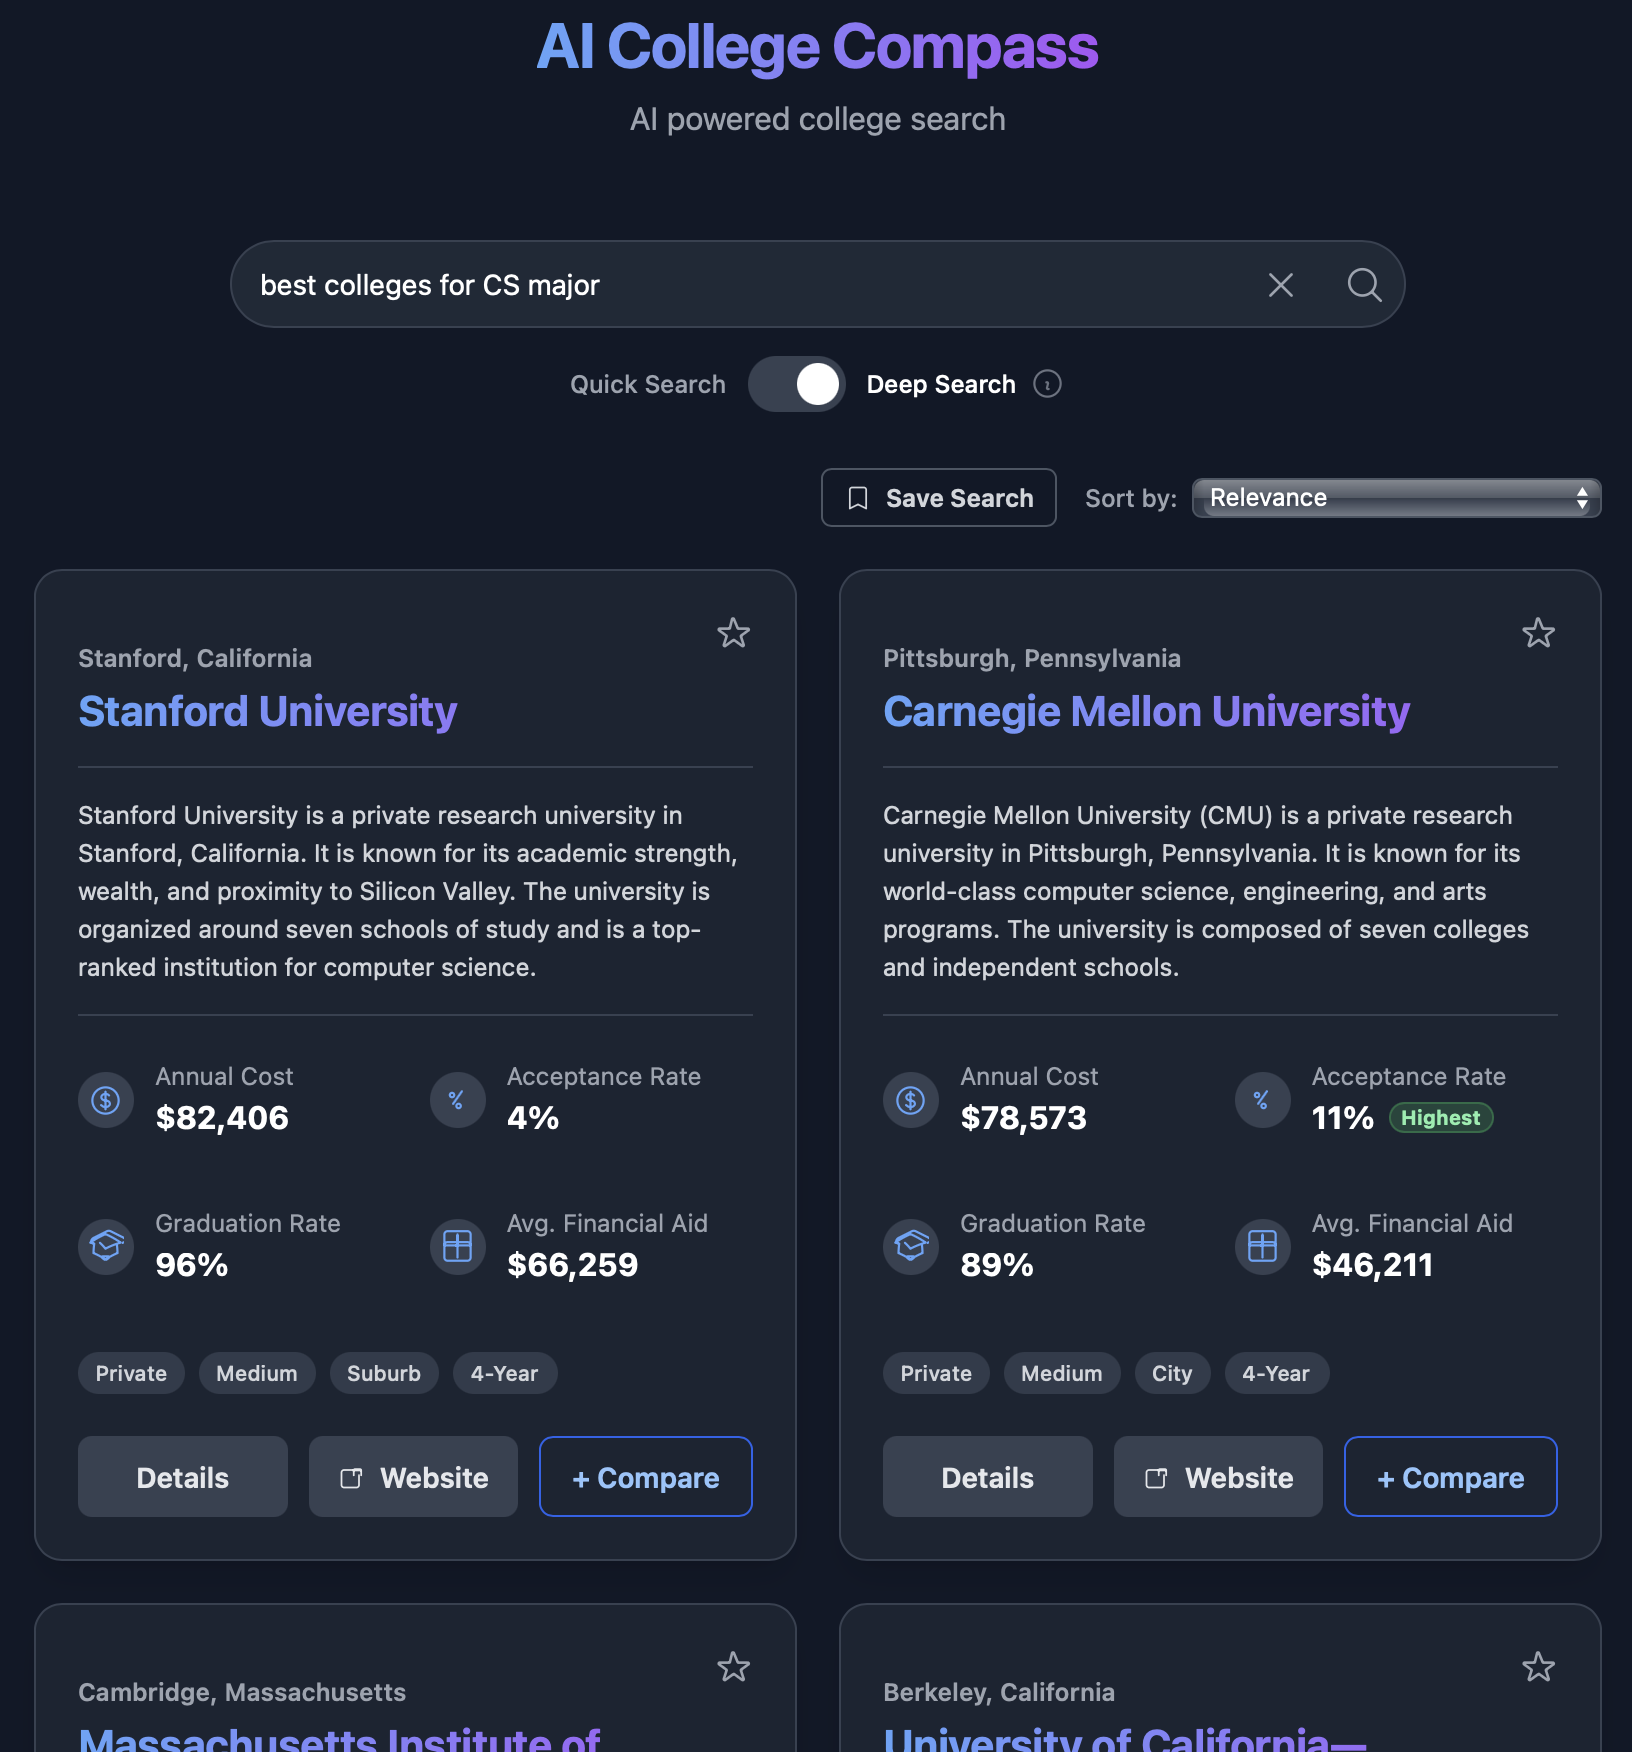Clear the search query with the X icon
The height and width of the screenshot is (1752, 1632).
[1280, 285]
